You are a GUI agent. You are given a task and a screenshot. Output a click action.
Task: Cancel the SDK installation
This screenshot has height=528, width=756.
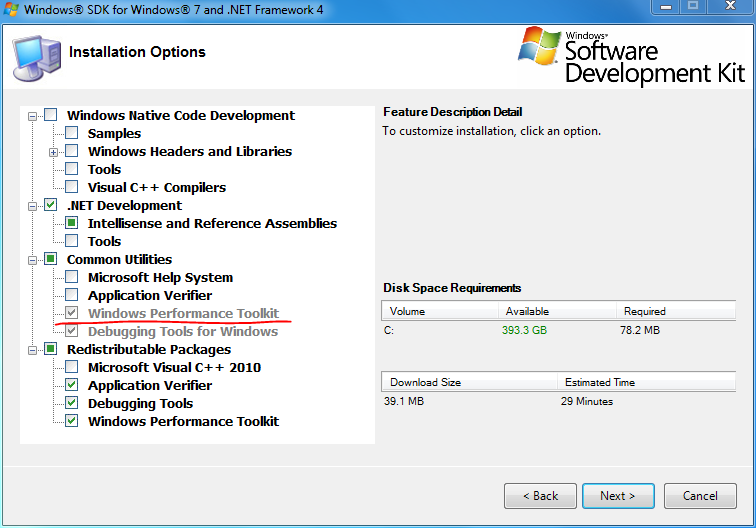tap(700, 496)
